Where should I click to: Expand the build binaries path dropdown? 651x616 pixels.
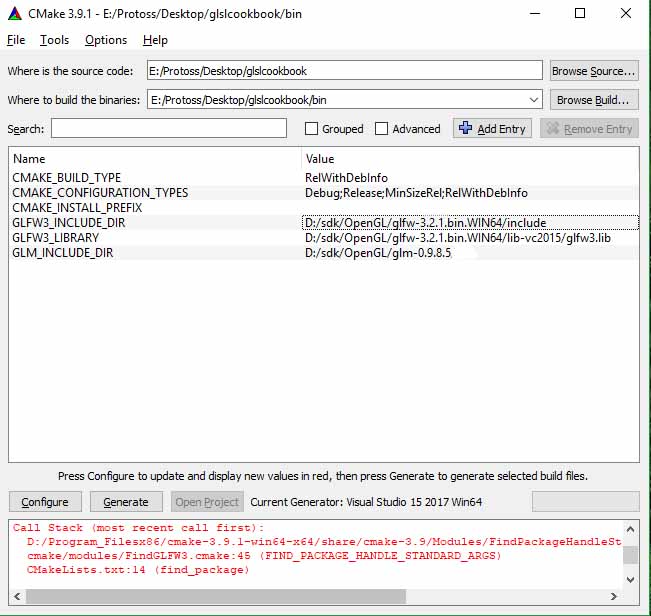coord(533,100)
